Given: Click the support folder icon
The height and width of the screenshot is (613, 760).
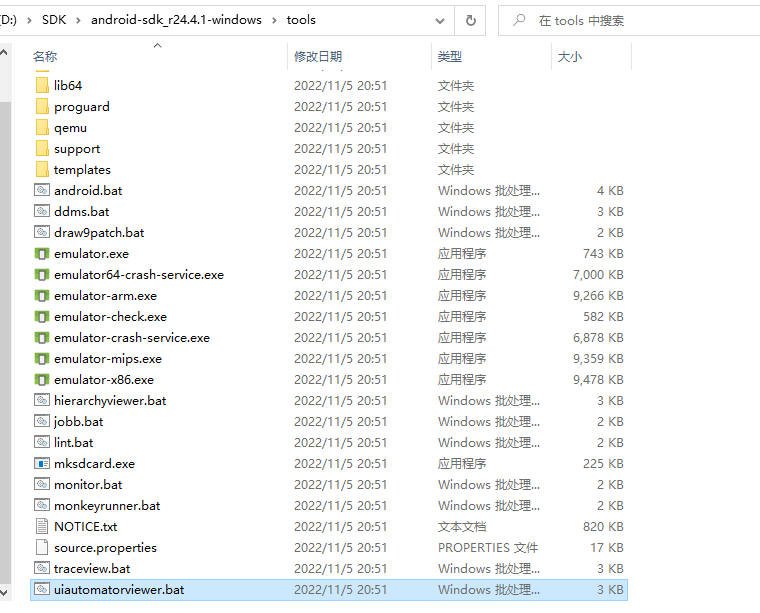Looking at the screenshot, I should pos(42,148).
